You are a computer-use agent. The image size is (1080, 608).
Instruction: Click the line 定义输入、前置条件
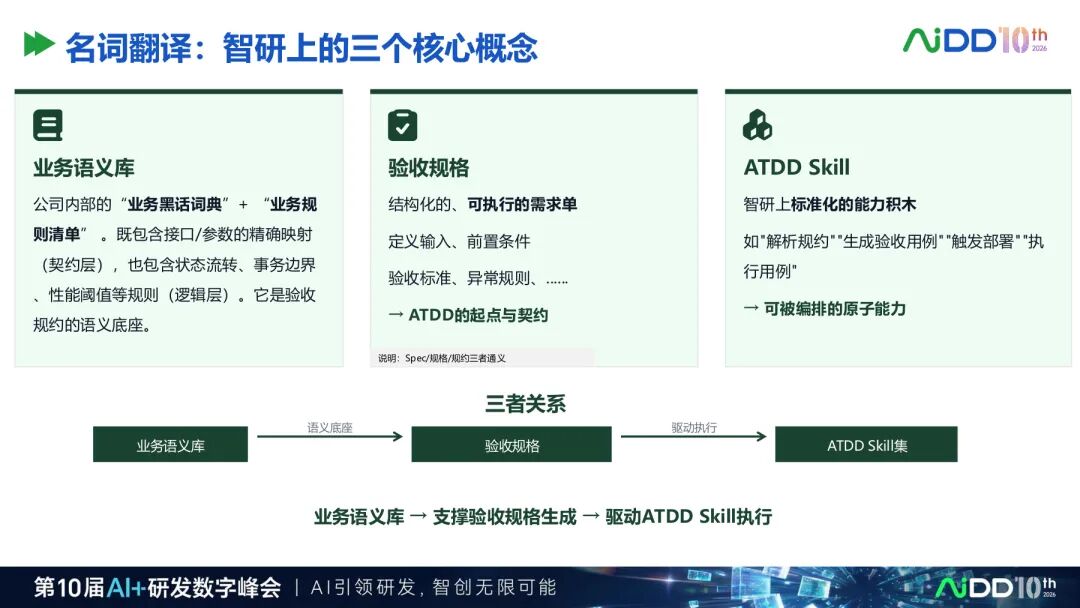coord(459,242)
